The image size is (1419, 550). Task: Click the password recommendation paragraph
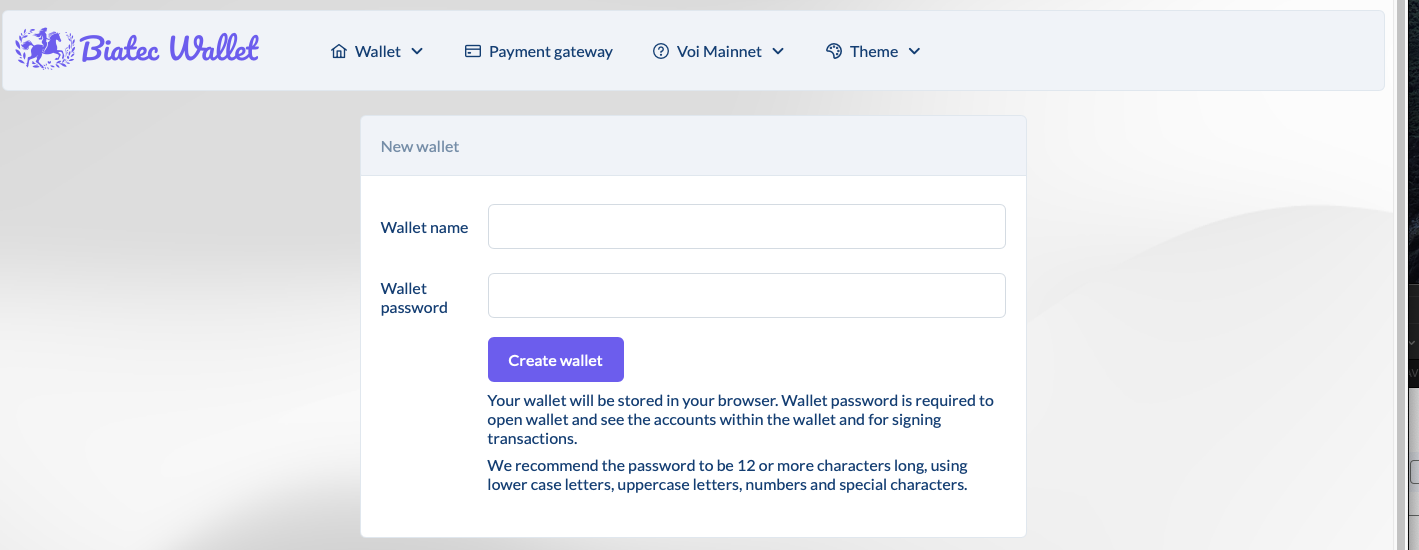pos(727,476)
